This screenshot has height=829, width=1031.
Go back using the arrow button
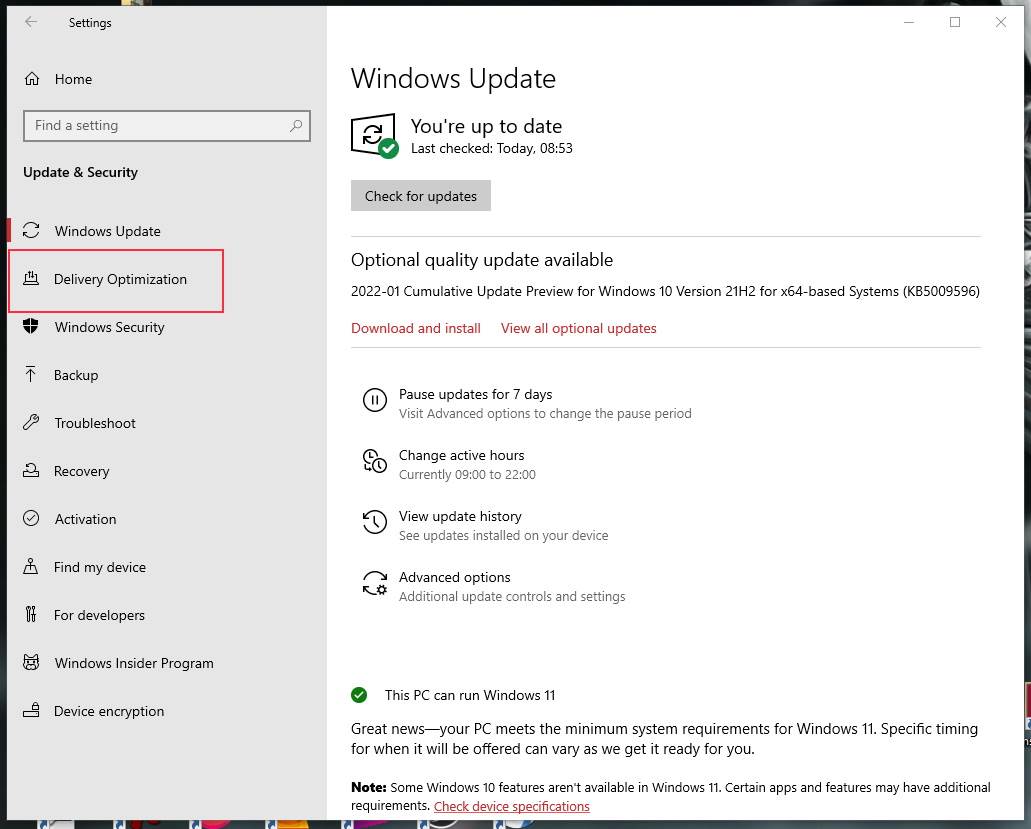pos(31,22)
